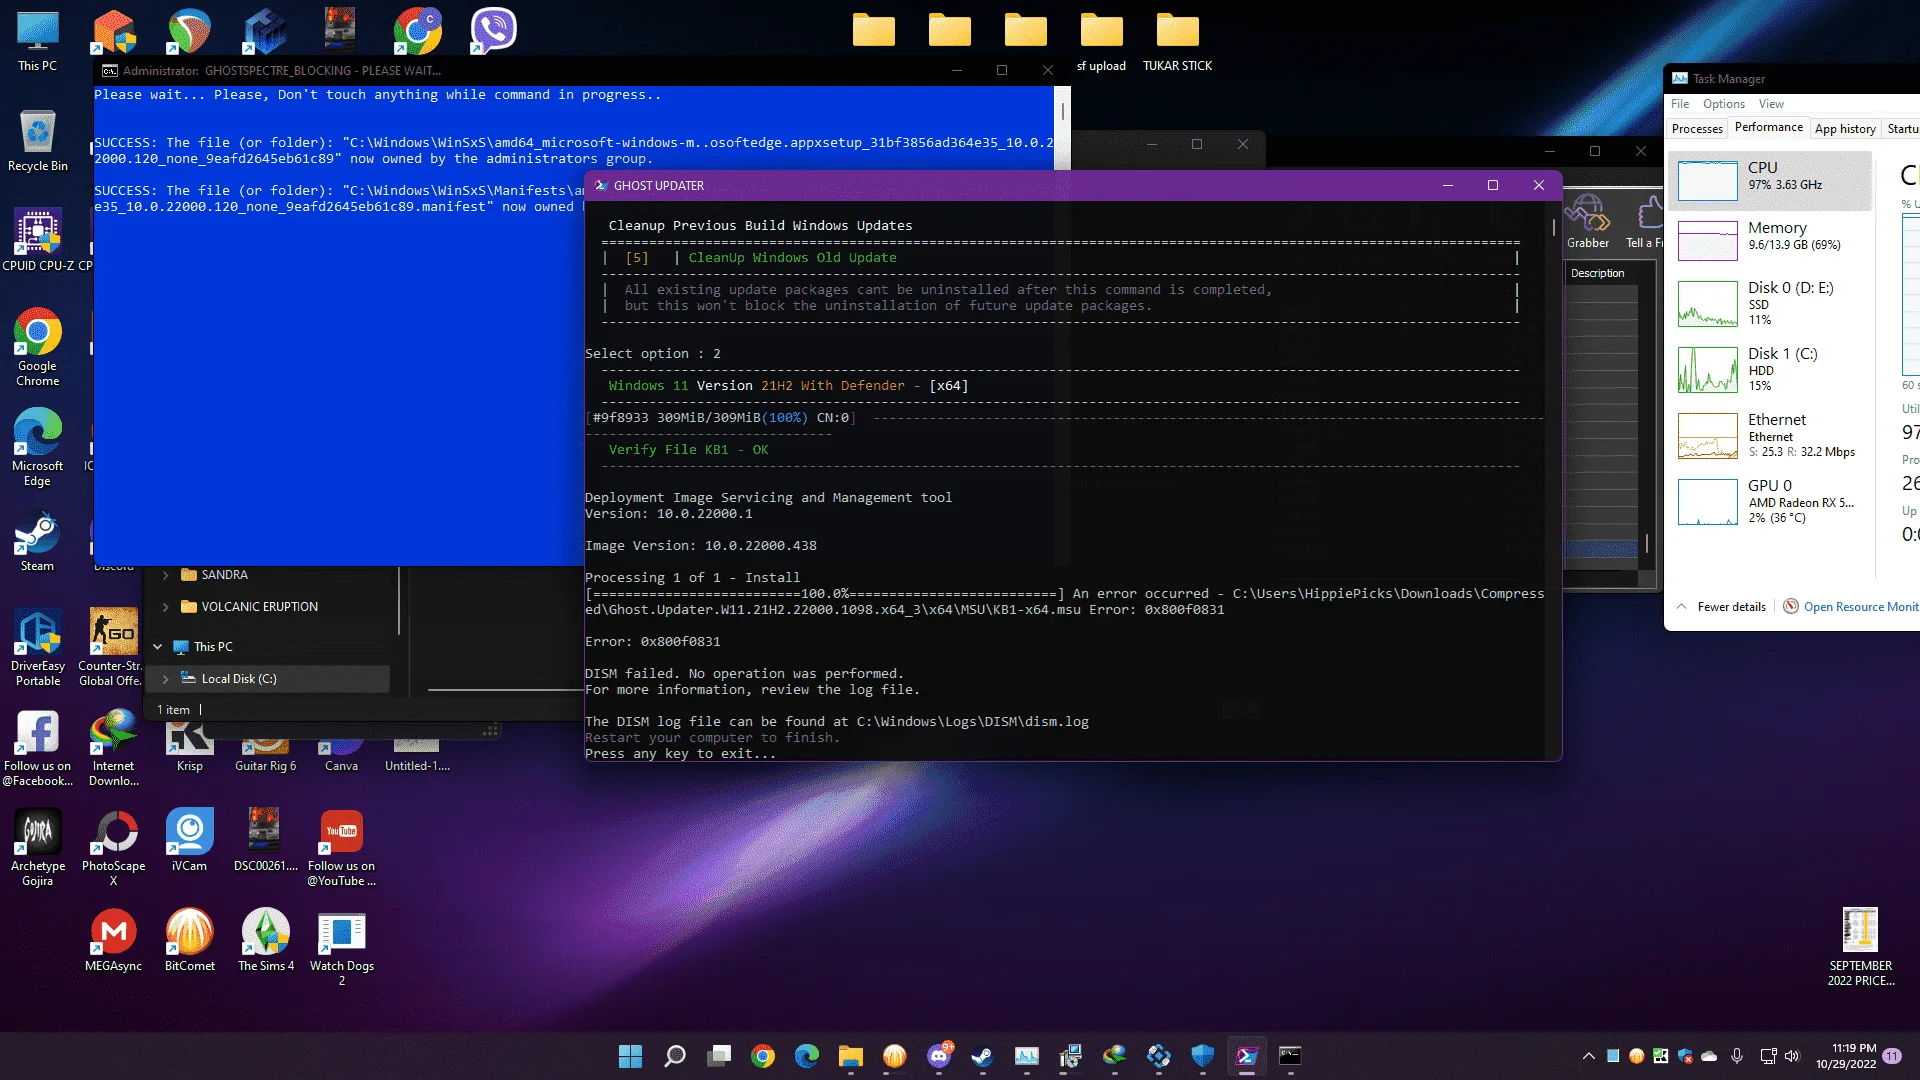Open Windows Start menu on taskbar

[x=631, y=1056]
